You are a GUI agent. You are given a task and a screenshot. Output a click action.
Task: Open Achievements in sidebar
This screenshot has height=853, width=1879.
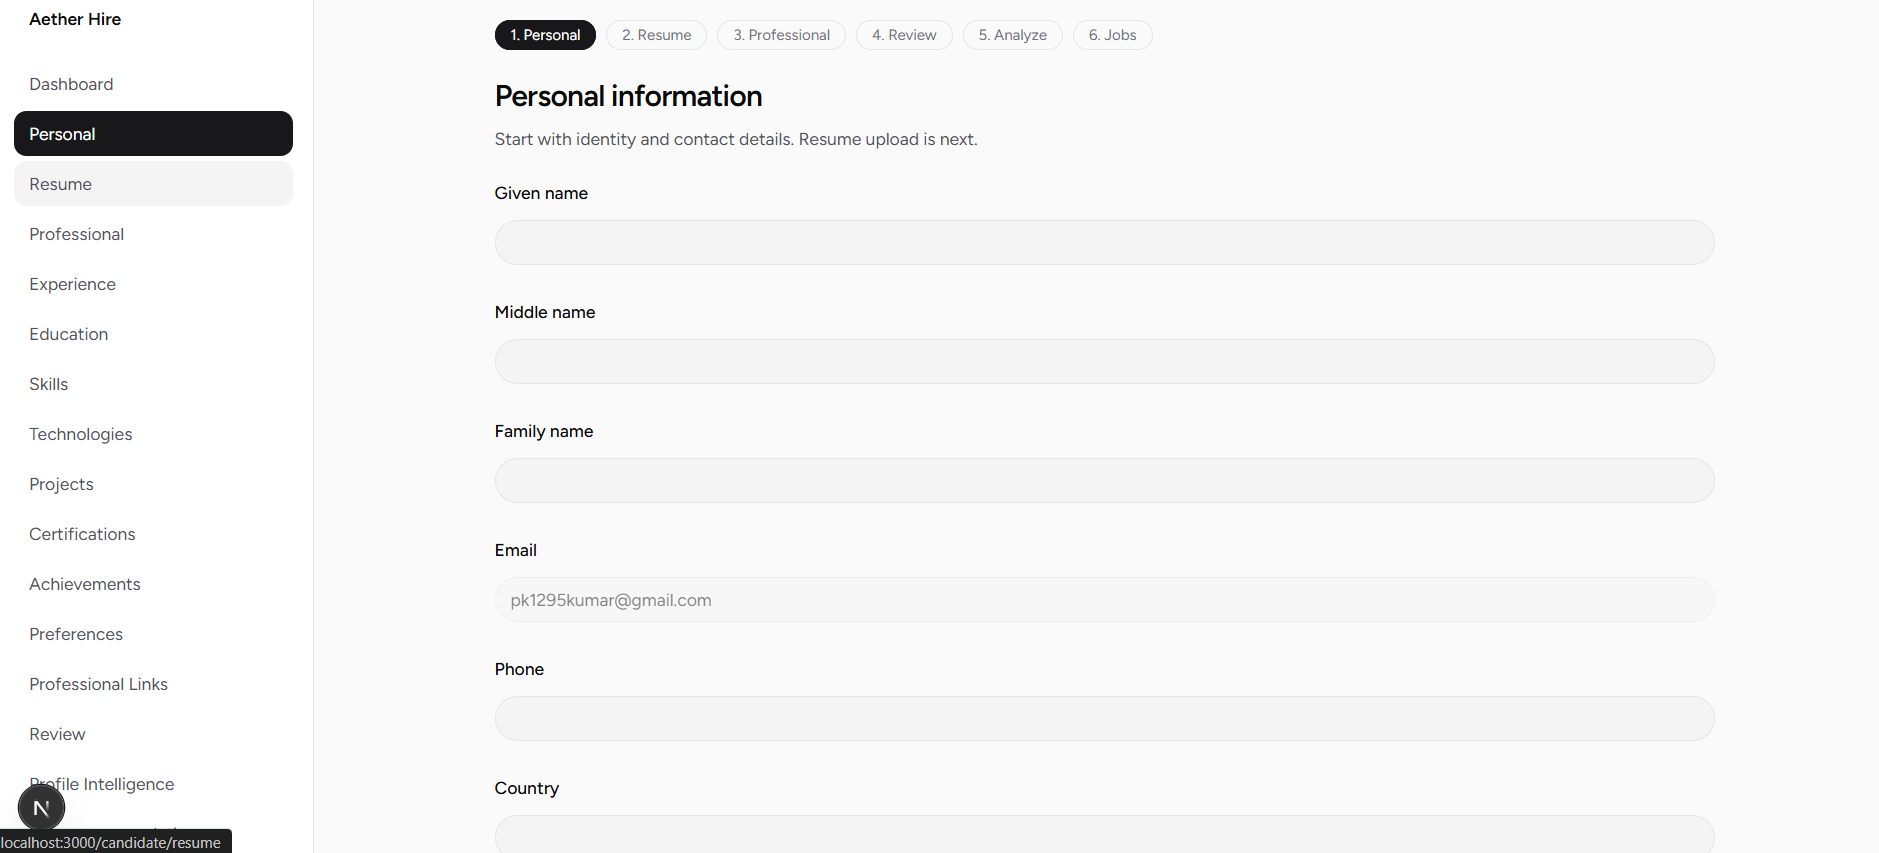coord(153,584)
